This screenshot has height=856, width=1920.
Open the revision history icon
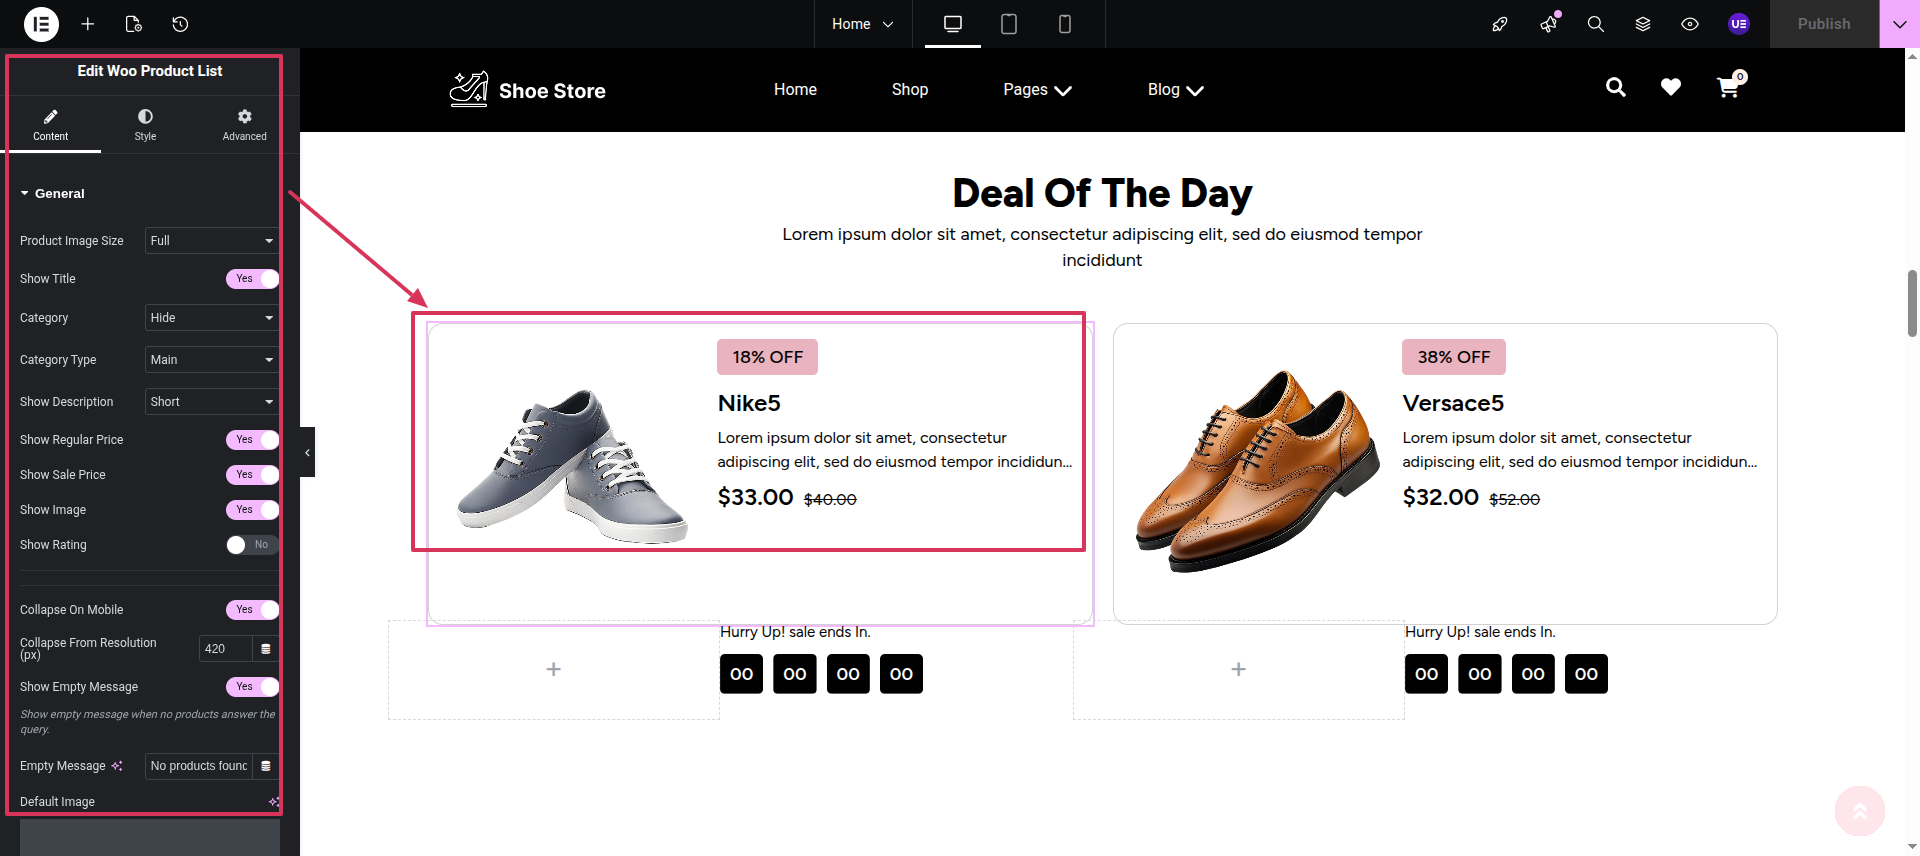coord(180,24)
